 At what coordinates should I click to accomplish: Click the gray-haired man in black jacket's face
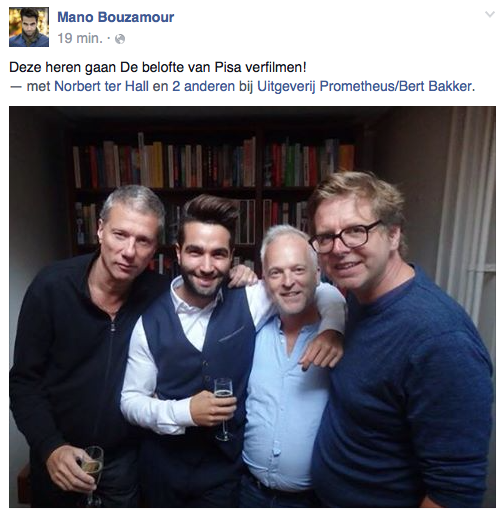point(128,243)
